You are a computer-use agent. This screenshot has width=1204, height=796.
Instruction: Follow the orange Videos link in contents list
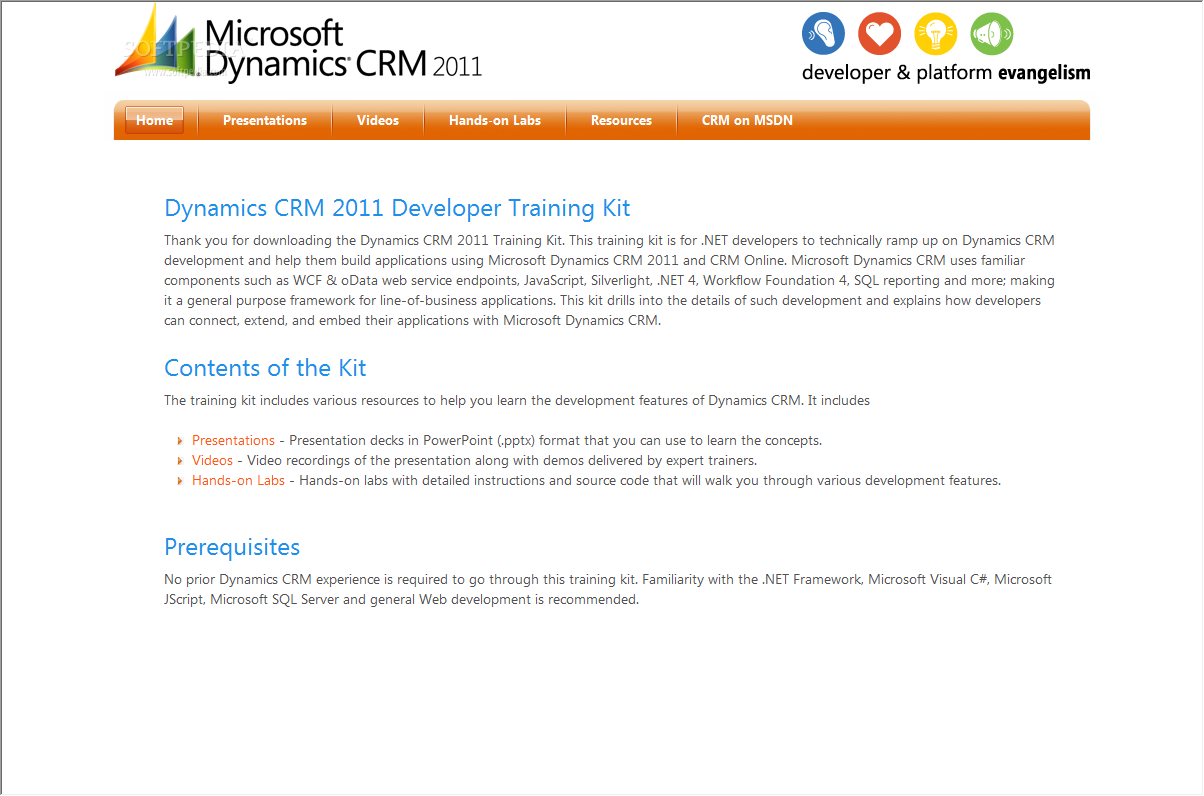[212, 460]
